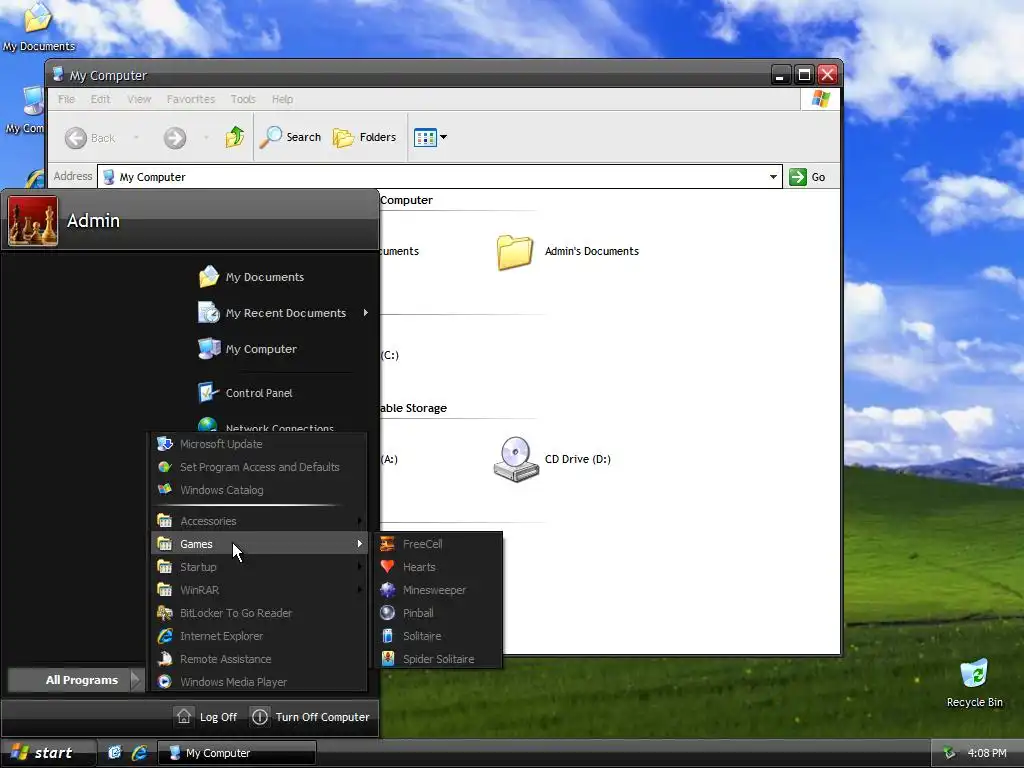Open My Documents desktop icon

point(38,27)
